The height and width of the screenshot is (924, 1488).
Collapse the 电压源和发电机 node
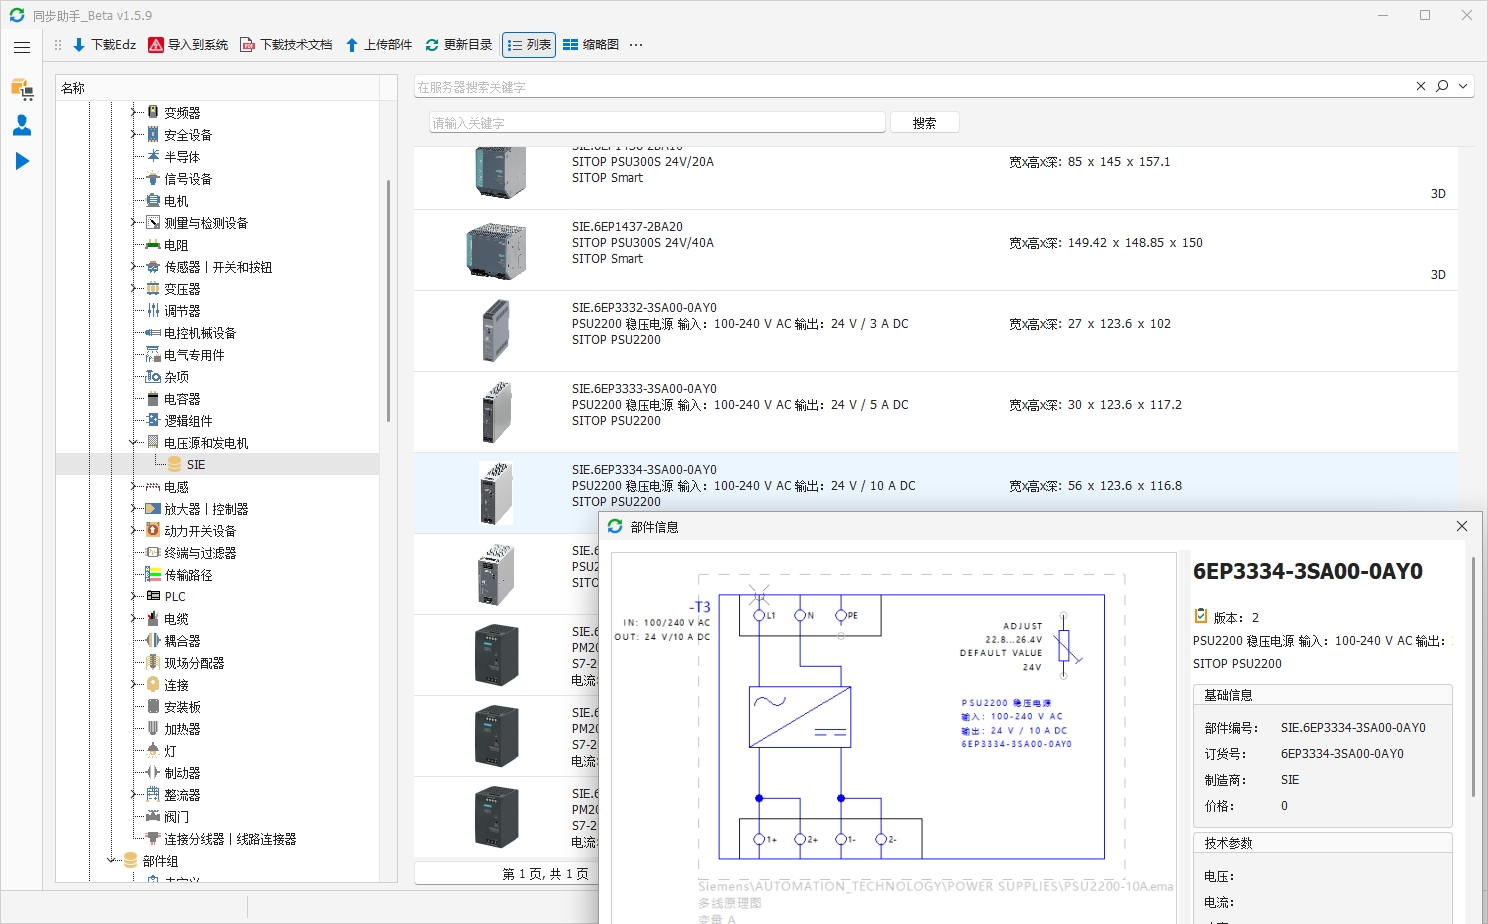click(133, 443)
